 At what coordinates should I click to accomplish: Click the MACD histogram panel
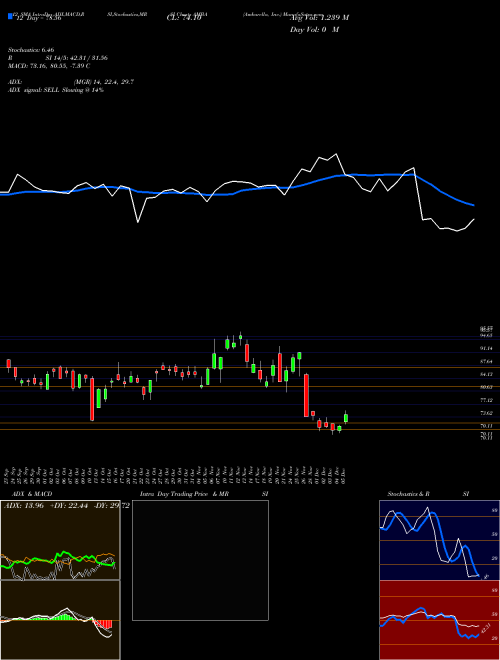[x=60, y=620]
